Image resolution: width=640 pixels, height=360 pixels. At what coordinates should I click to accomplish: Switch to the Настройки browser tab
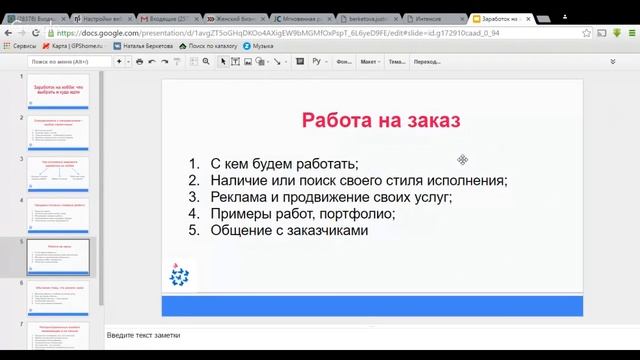click(103, 19)
